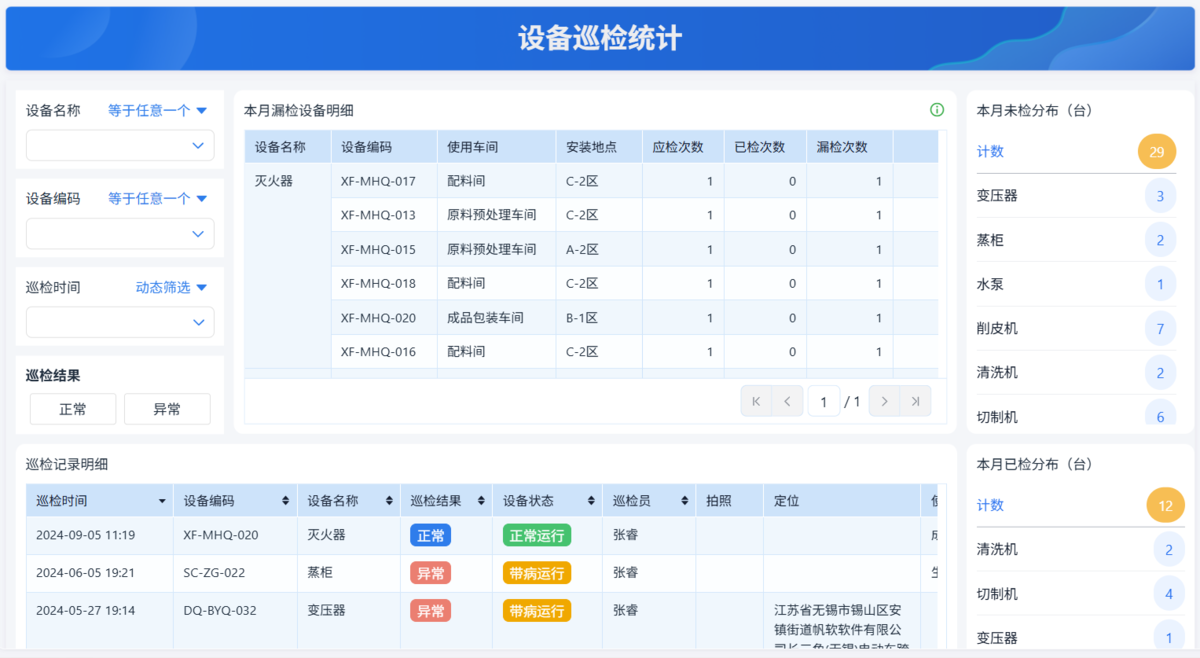Click the orange 29 count badge
This screenshot has width=1200, height=658.
[1156, 152]
